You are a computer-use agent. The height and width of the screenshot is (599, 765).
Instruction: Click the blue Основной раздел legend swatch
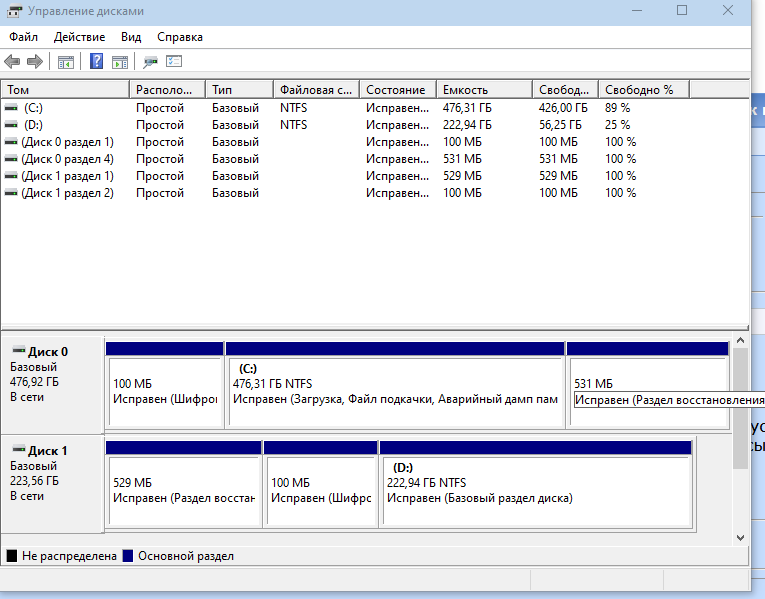pos(128,556)
